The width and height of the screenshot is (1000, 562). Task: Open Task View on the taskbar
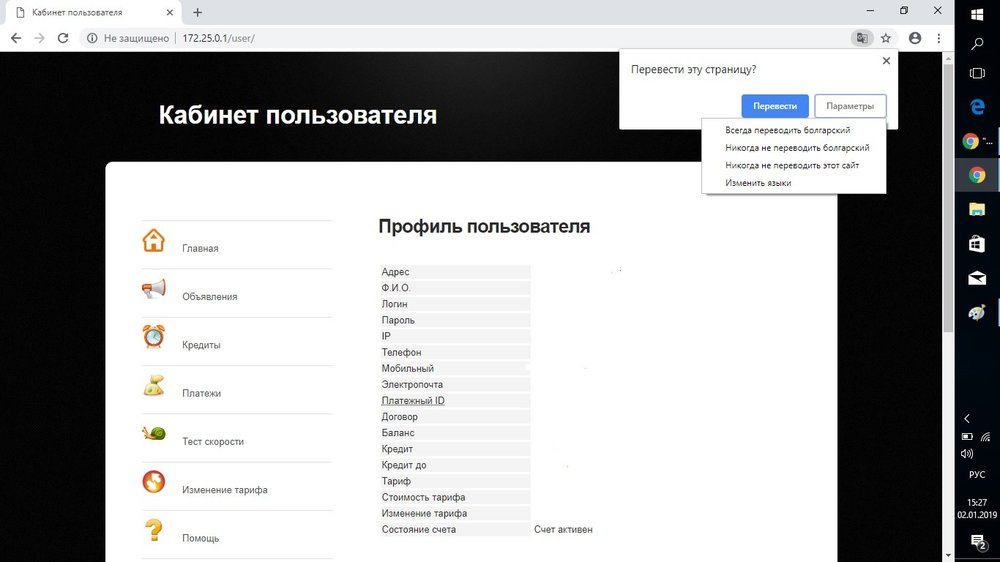977,73
